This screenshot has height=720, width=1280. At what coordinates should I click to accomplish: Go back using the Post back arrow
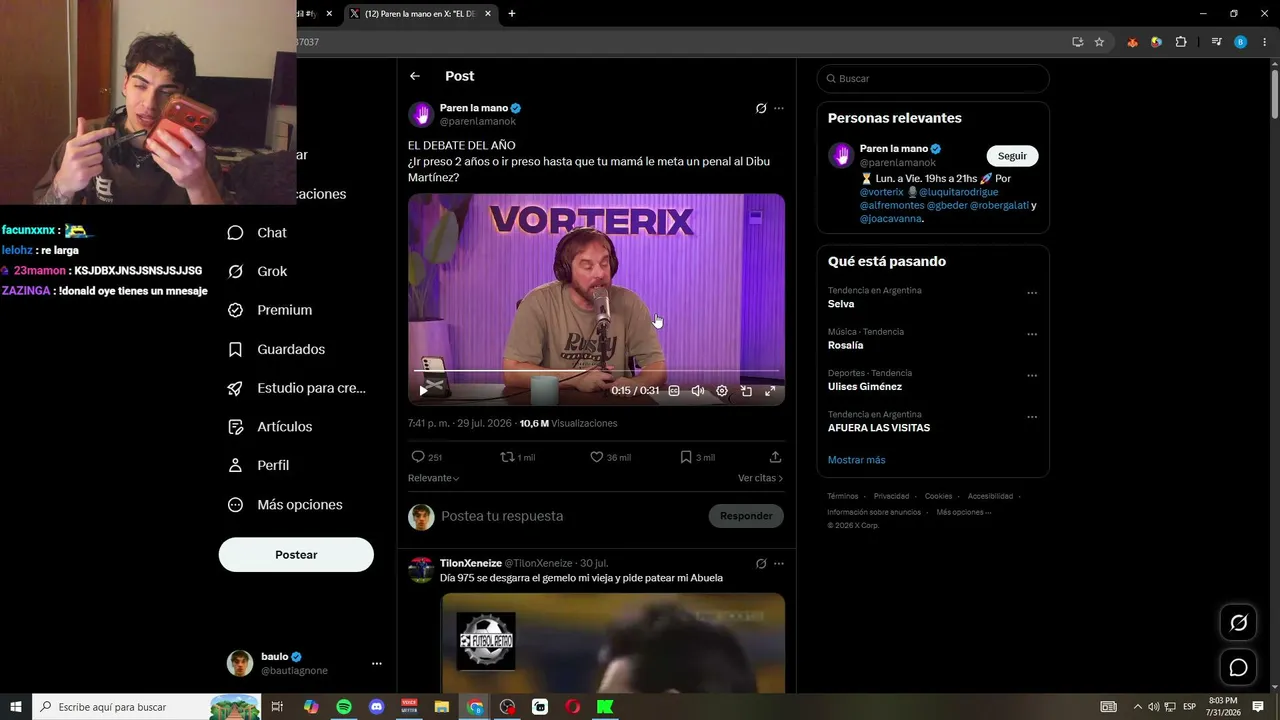415,76
